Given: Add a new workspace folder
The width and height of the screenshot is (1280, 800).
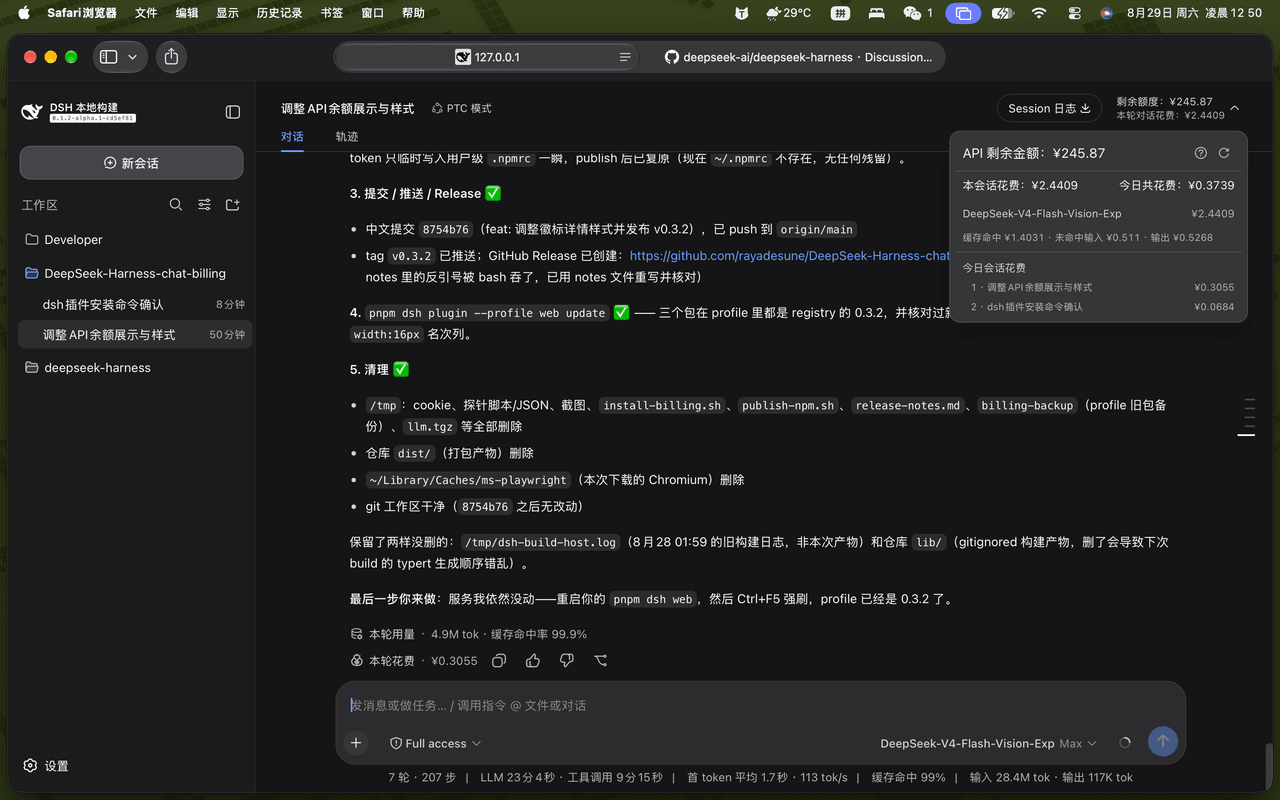Looking at the screenshot, I should (233, 205).
